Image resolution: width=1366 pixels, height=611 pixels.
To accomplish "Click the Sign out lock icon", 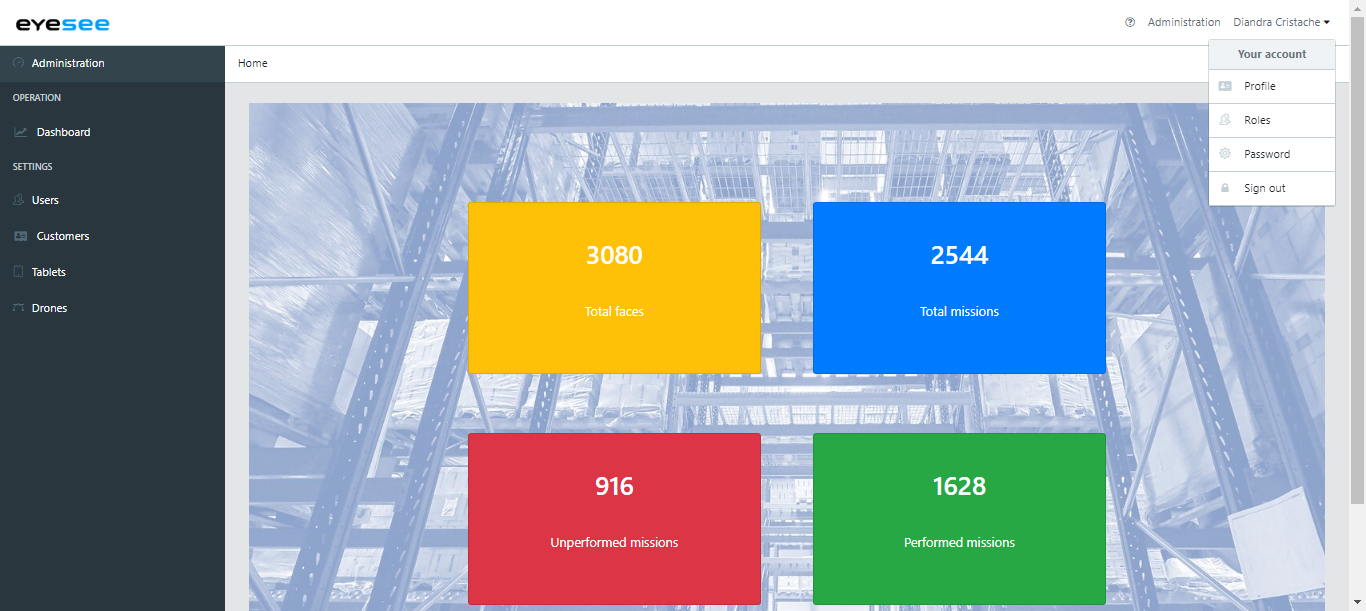I will tap(1225, 188).
